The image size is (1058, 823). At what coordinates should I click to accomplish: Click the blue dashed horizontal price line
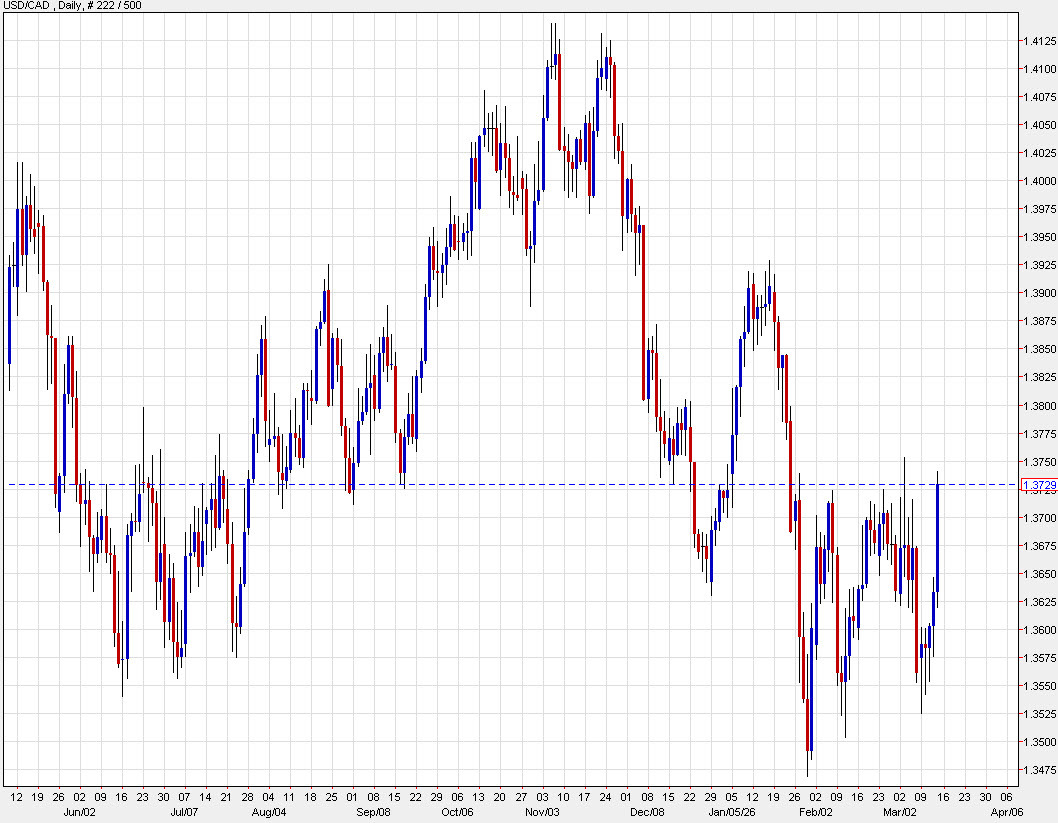pos(500,484)
